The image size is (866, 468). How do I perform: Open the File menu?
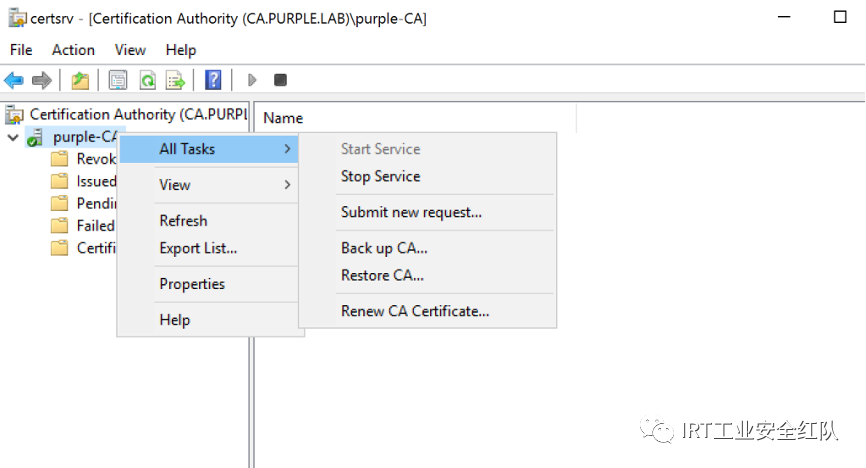21,50
